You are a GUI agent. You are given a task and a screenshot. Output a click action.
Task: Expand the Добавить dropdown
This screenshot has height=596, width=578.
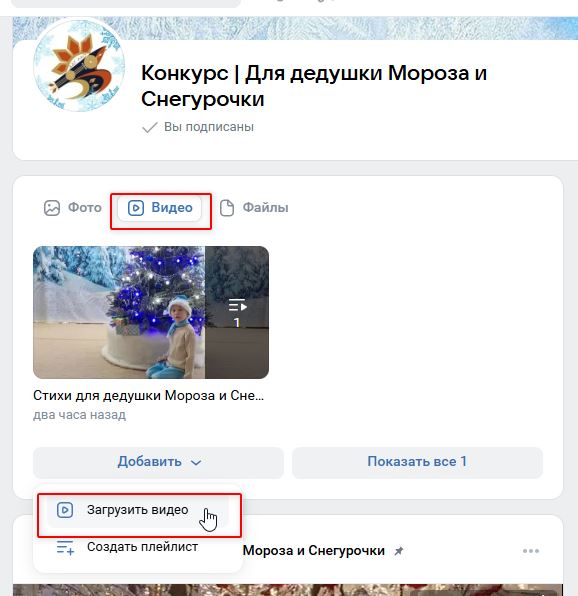pyautogui.click(x=158, y=463)
